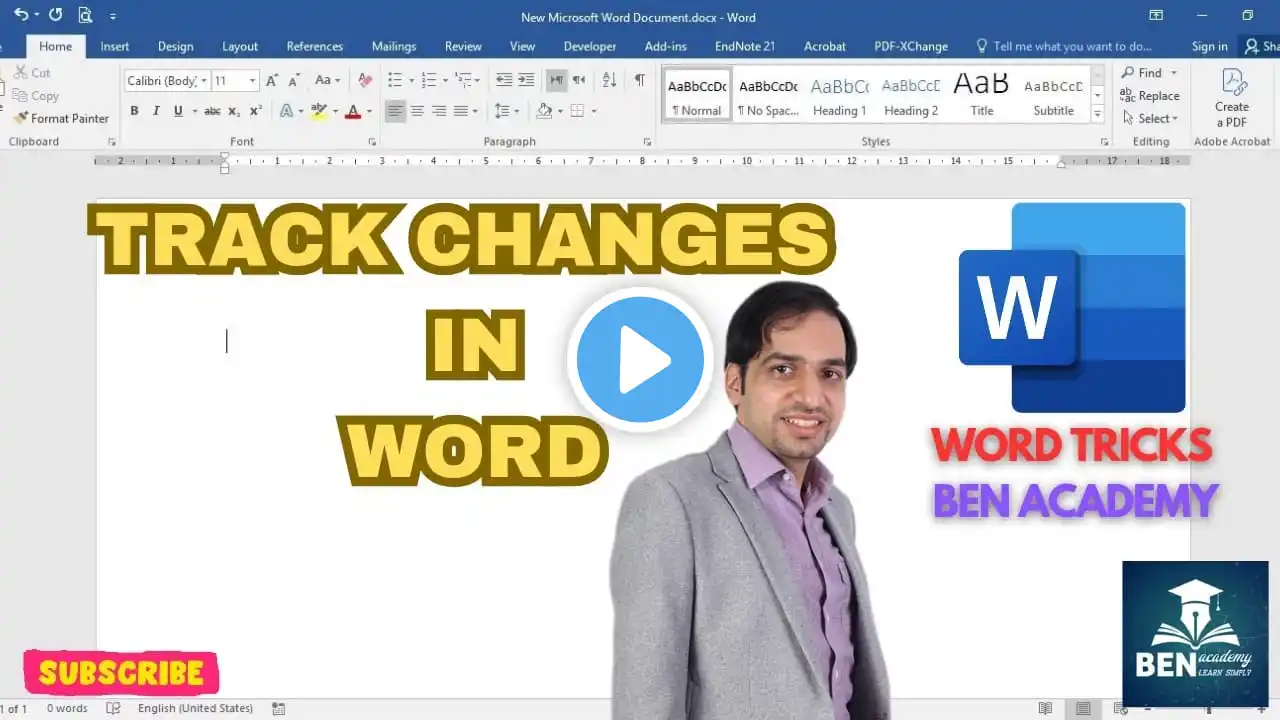The image size is (1280, 720).
Task: Apply strikethrough to text
Action: click(x=212, y=111)
